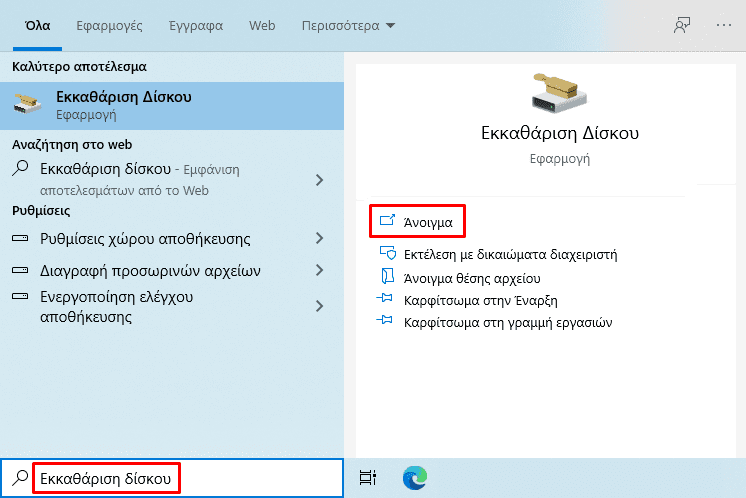
Task: Click the file location folder icon
Action: click(x=388, y=276)
